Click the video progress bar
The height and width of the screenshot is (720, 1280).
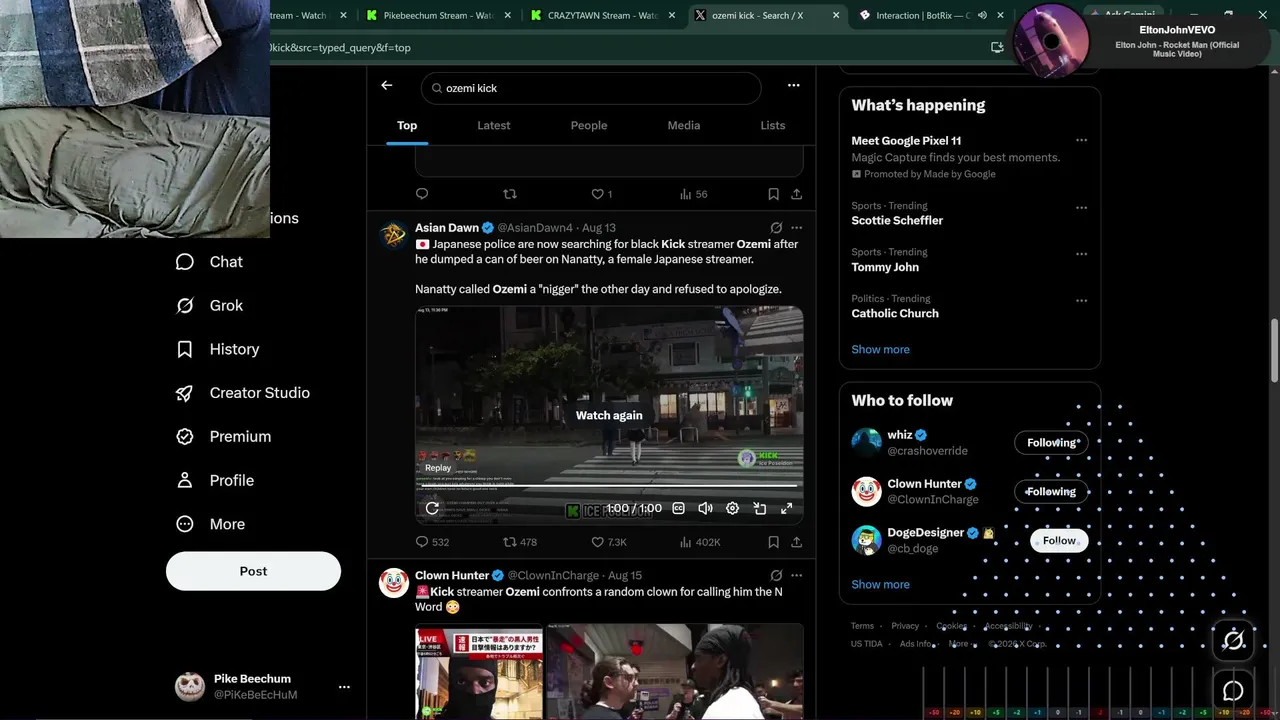[x=609, y=486]
